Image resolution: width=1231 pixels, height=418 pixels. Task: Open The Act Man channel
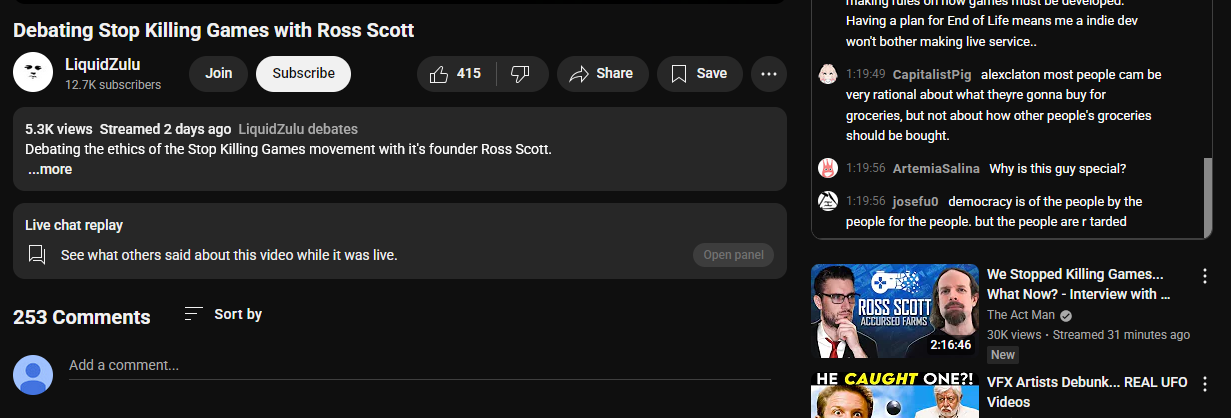point(1021,315)
